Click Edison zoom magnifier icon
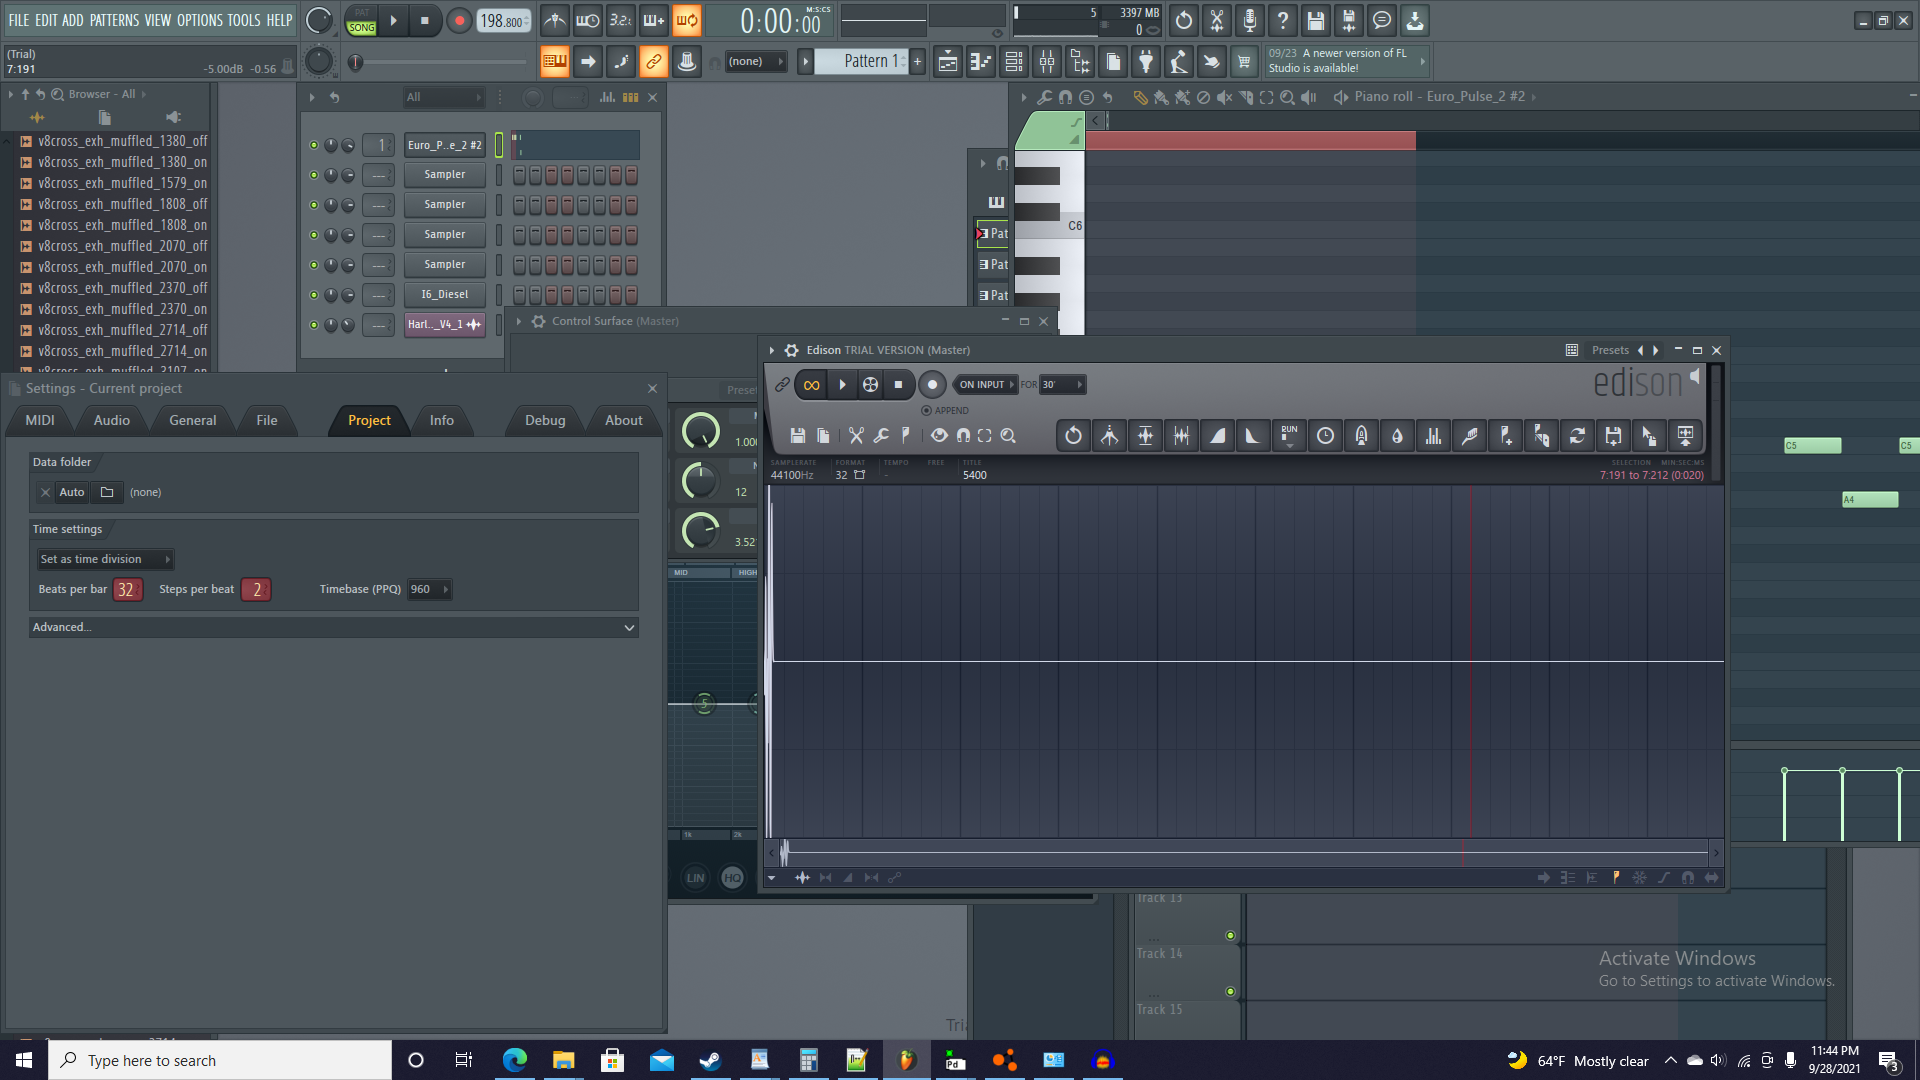 point(1008,436)
